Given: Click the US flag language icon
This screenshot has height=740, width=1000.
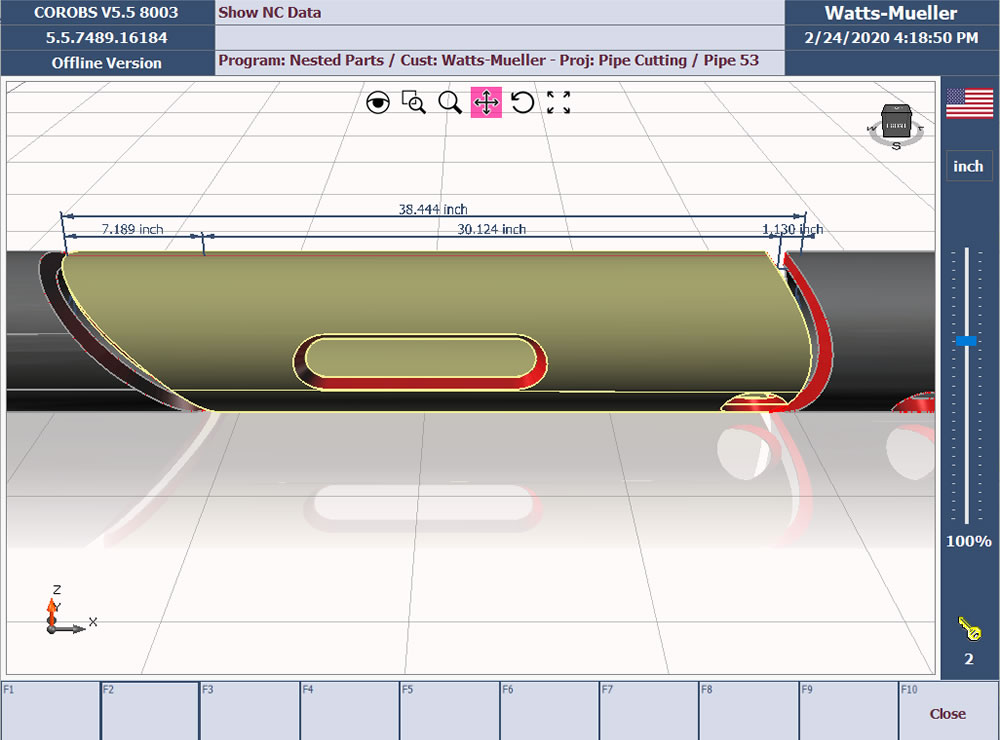Looking at the screenshot, I should (968, 104).
